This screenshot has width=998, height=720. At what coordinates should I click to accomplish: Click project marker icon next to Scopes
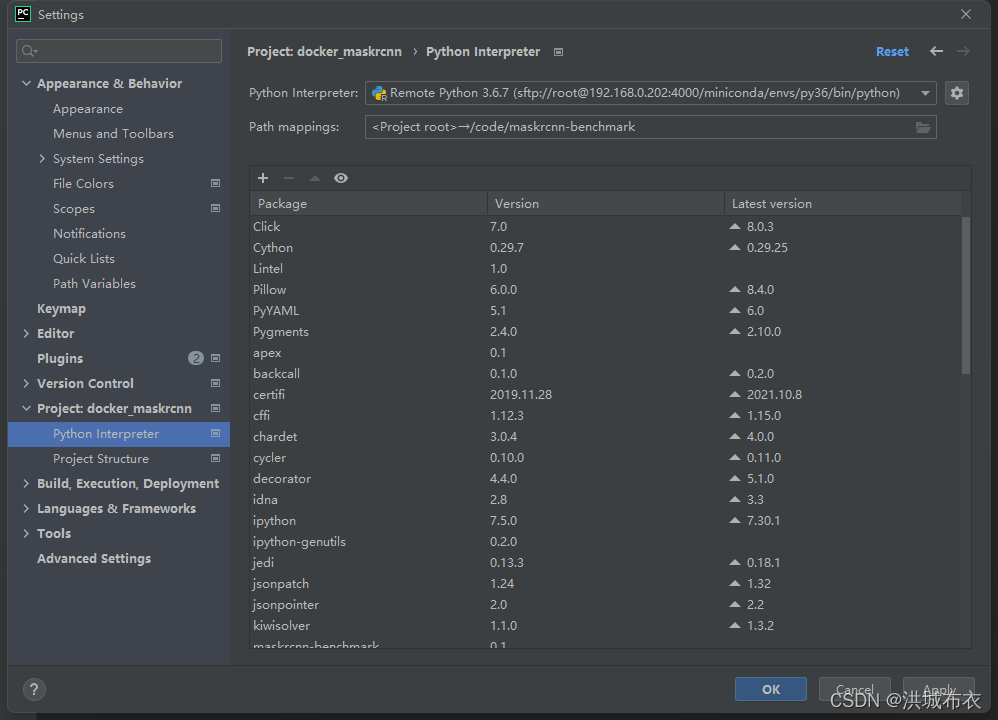216,208
